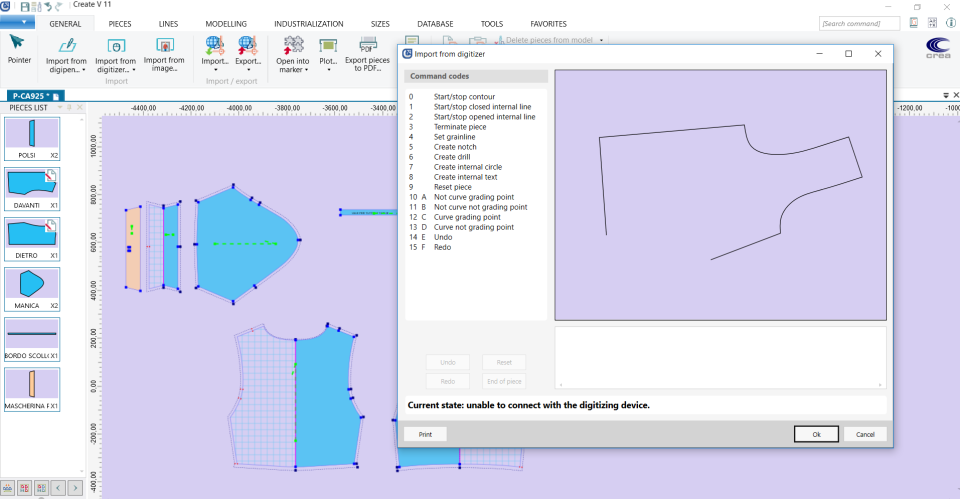The height and width of the screenshot is (499, 960).
Task: Expand the Plot dropdown menu
Action: [328, 70]
